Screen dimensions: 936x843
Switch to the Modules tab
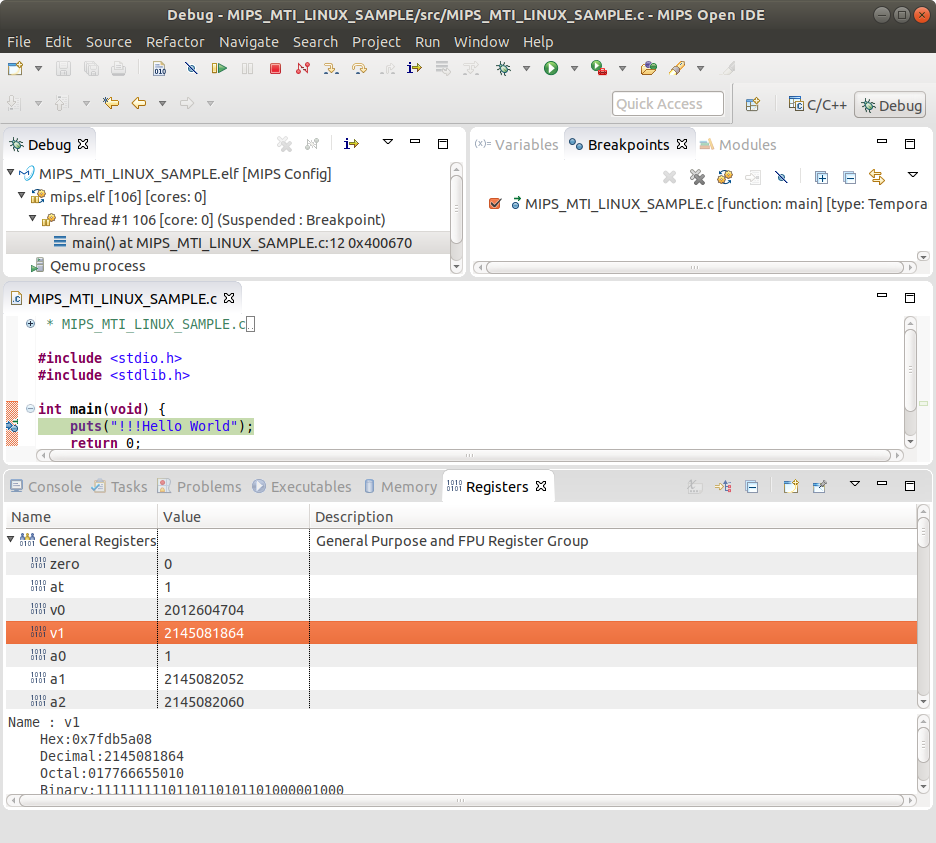point(738,144)
